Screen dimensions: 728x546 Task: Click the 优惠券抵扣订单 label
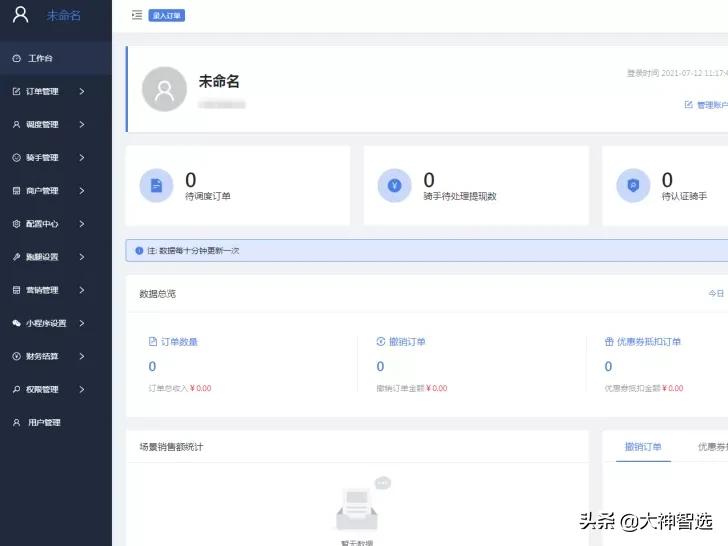point(649,342)
